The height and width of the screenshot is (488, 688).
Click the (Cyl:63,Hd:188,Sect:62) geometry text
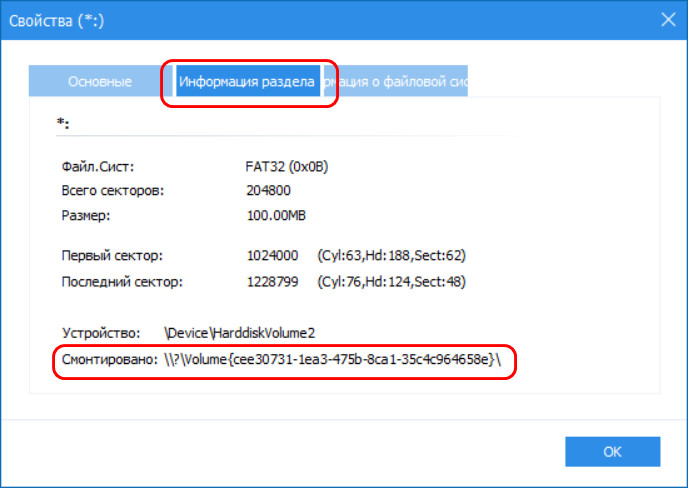(391, 255)
